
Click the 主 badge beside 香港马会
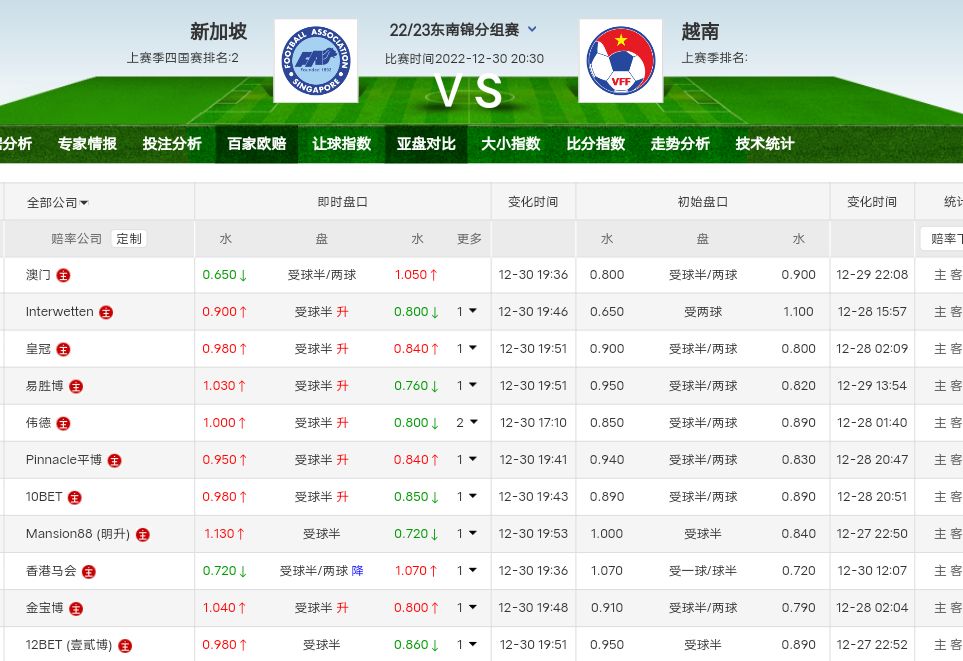(x=89, y=571)
